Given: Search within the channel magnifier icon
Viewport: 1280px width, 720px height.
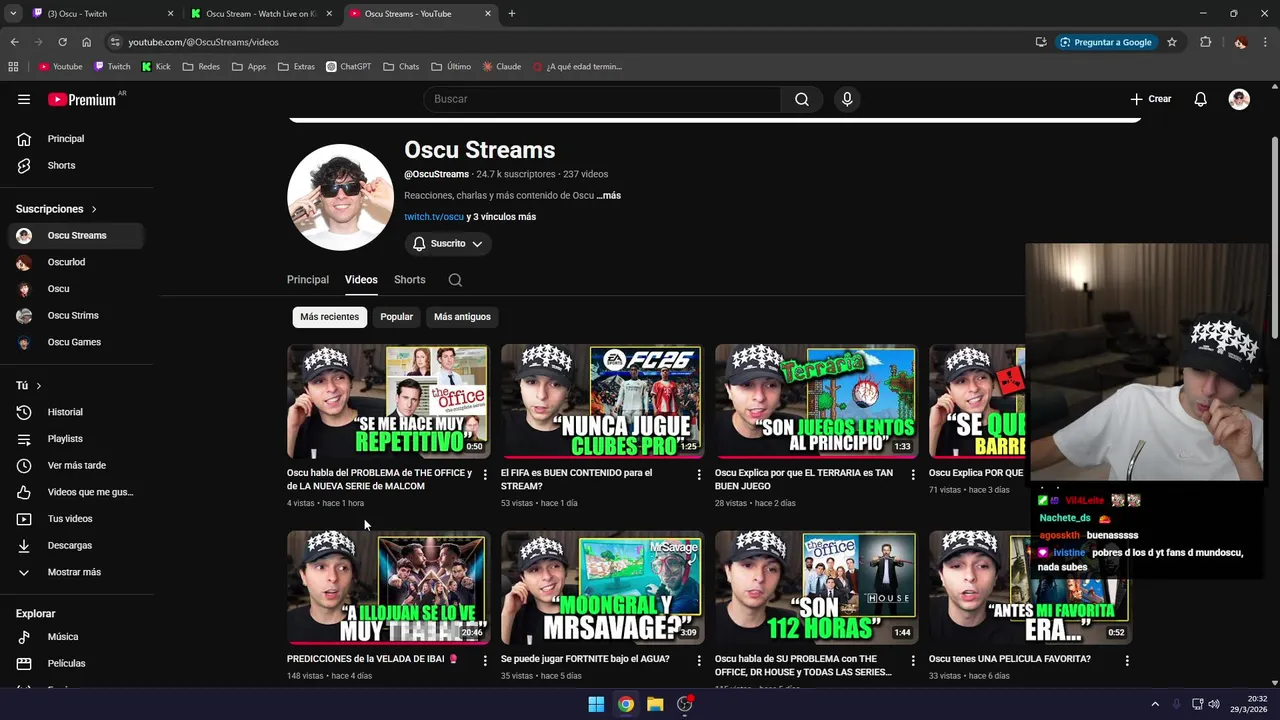Looking at the screenshot, I should [455, 280].
